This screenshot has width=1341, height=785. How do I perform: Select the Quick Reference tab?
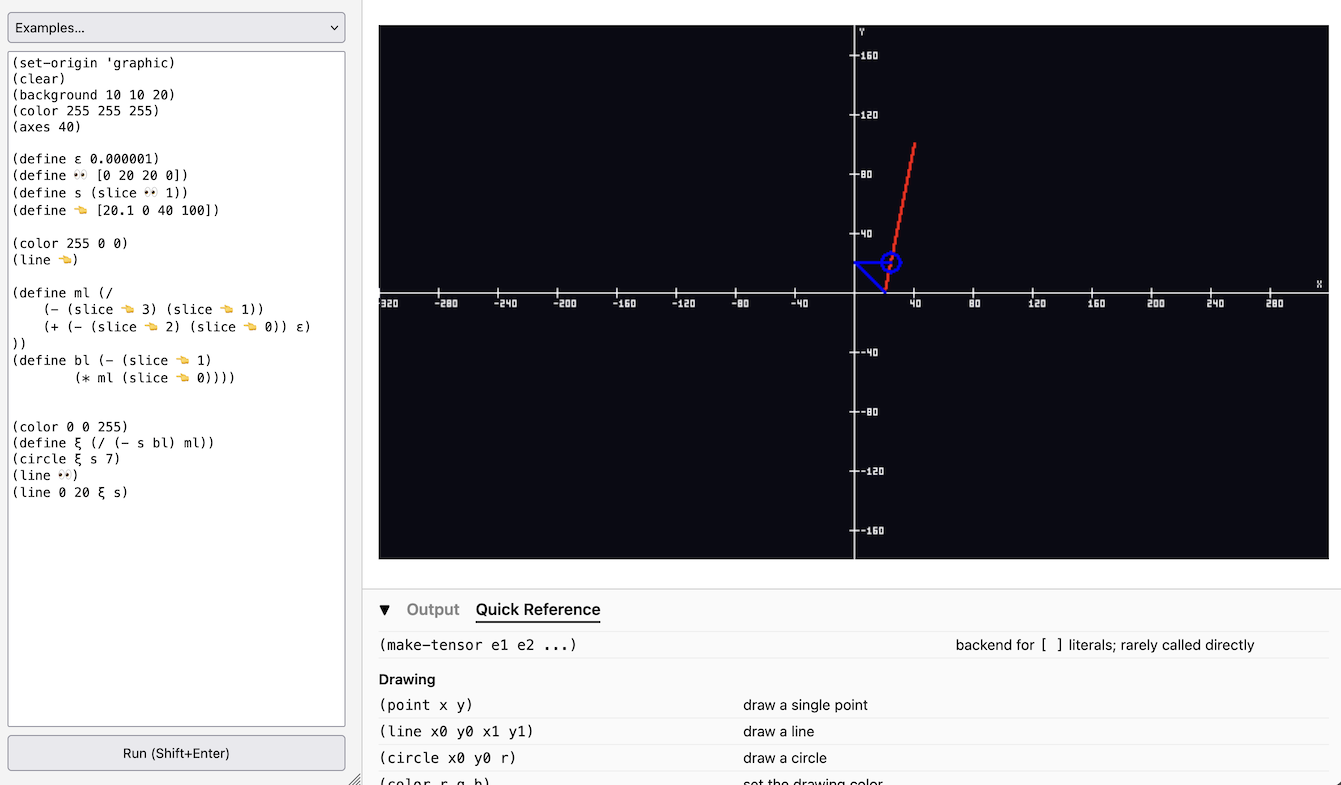538,610
